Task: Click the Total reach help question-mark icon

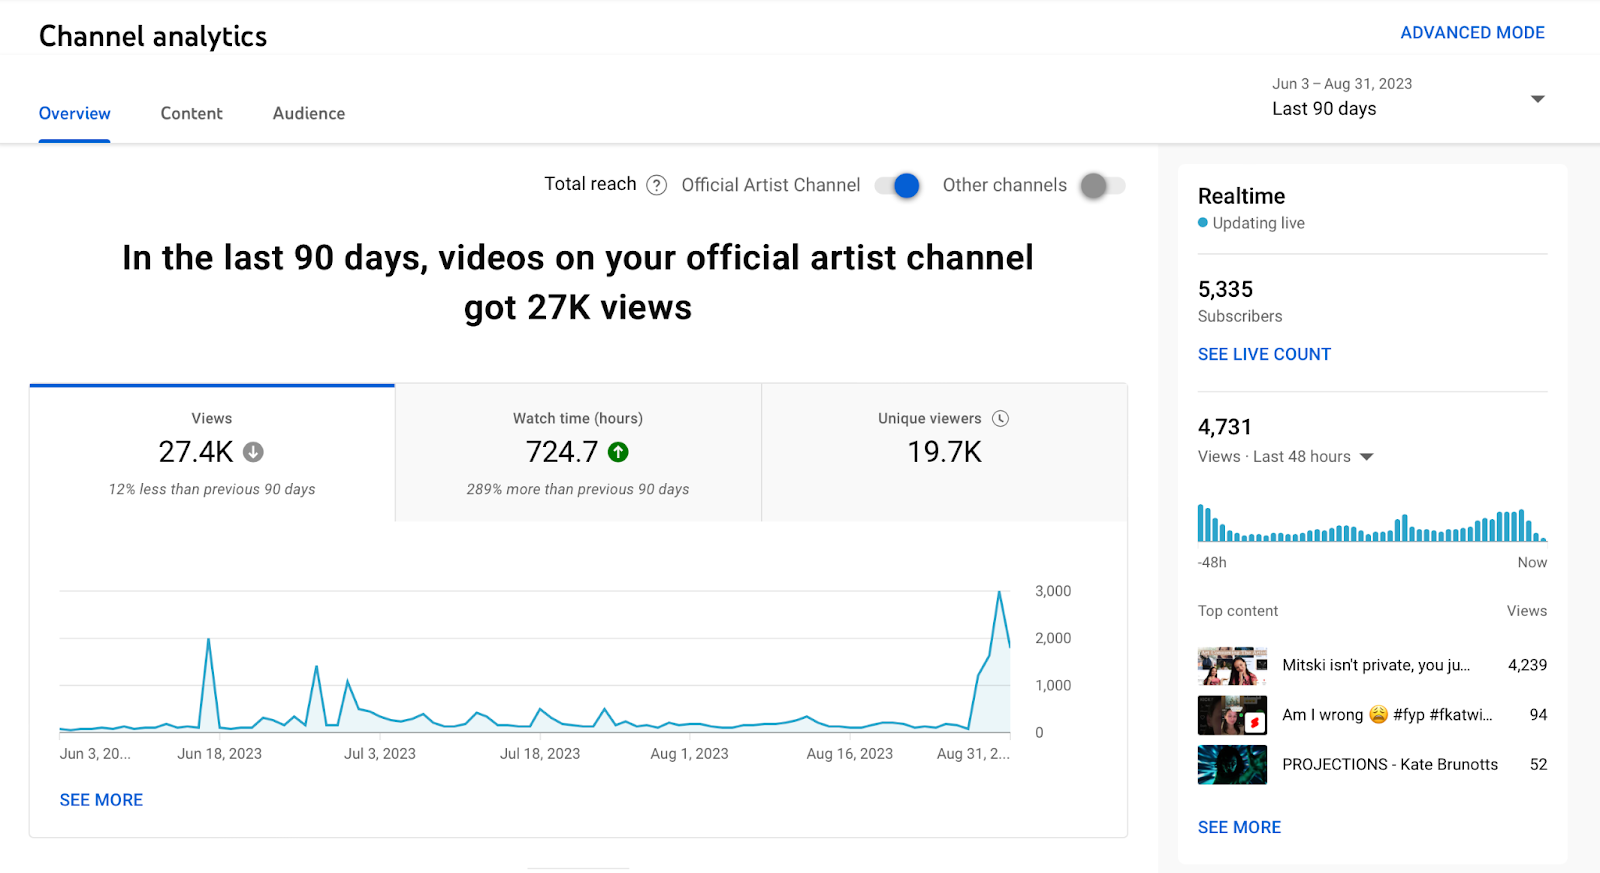Action: 656,185
